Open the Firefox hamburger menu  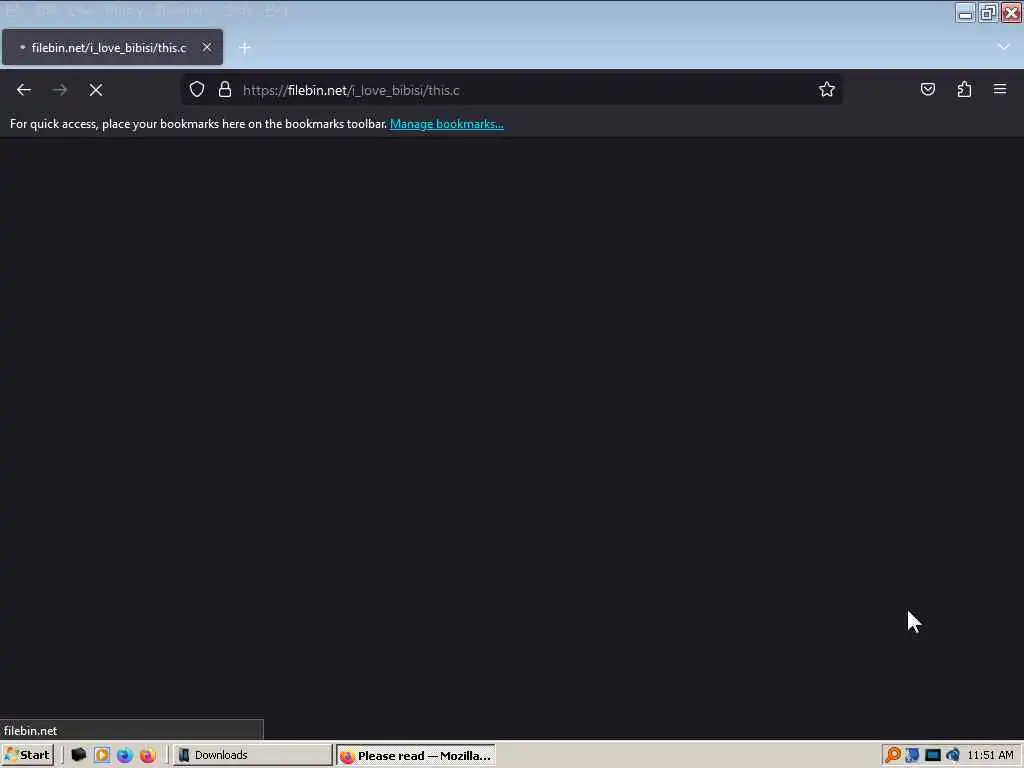pos(1000,89)
